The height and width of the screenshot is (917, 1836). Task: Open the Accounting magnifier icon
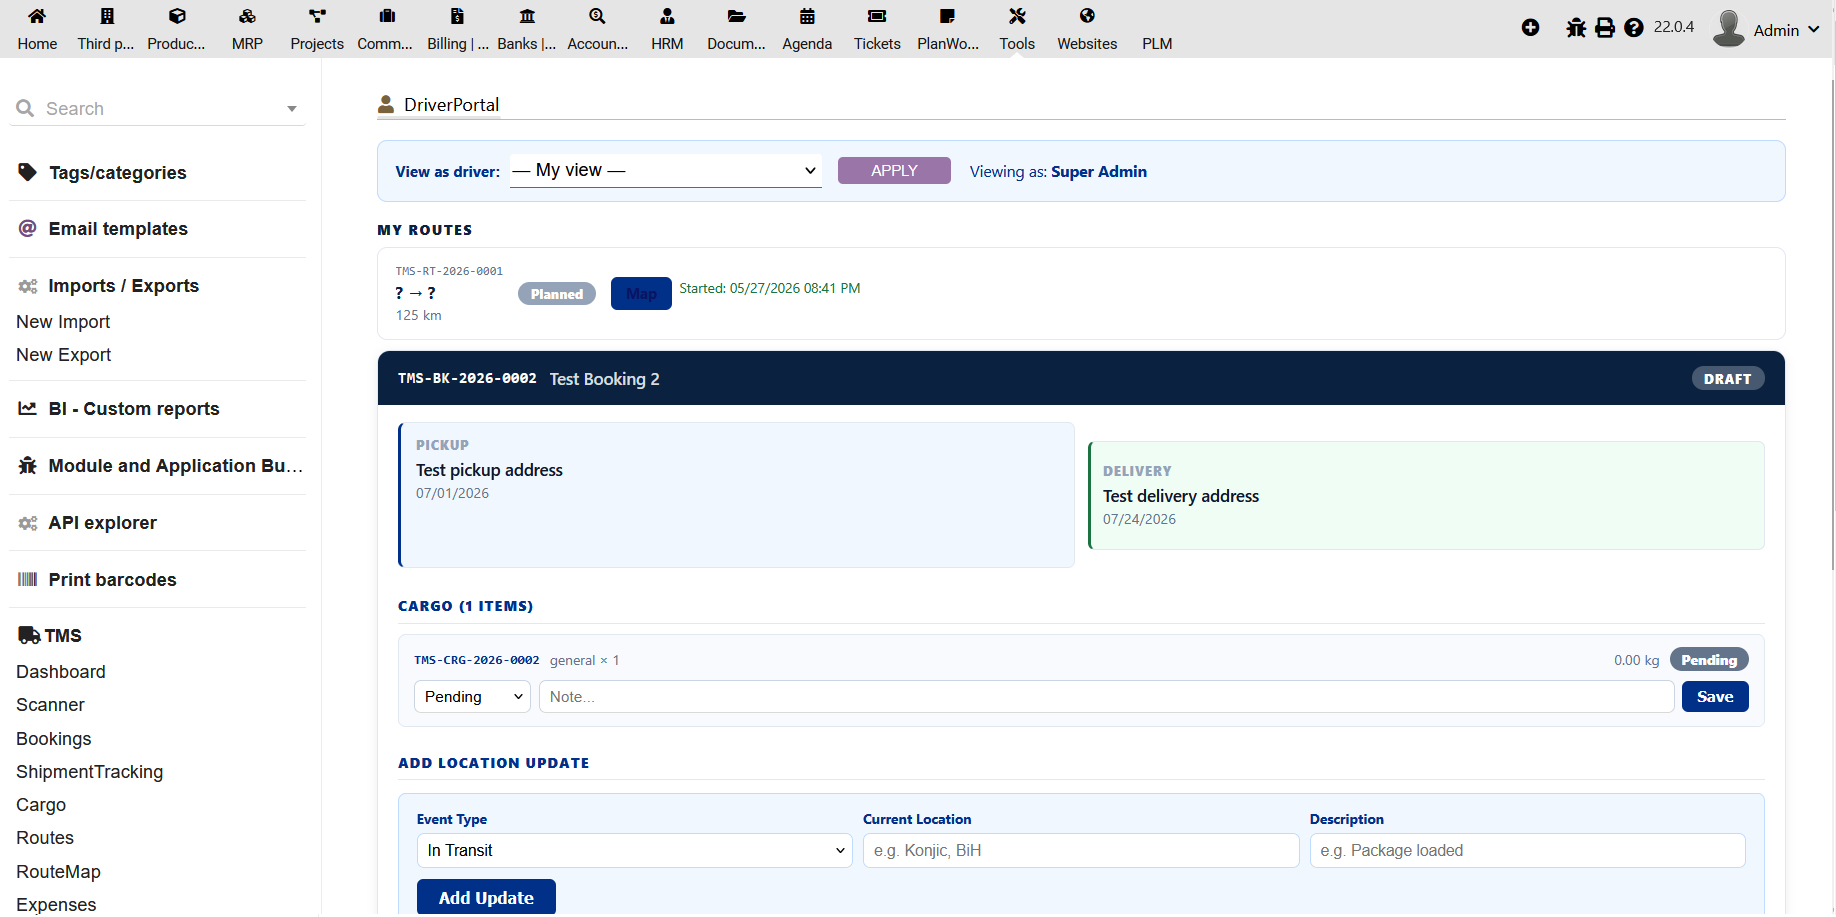597,16
